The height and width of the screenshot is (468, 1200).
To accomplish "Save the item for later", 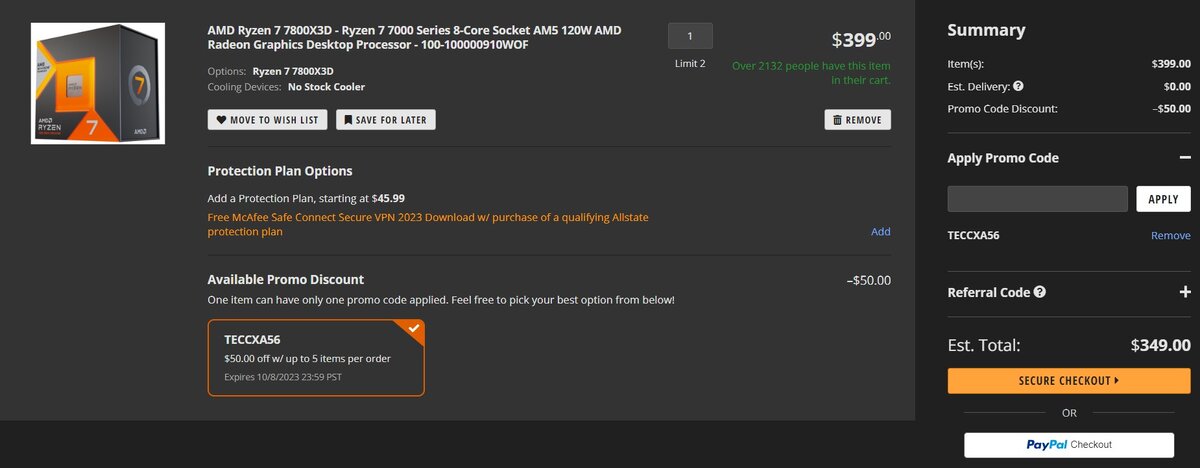I will (385, 120).
